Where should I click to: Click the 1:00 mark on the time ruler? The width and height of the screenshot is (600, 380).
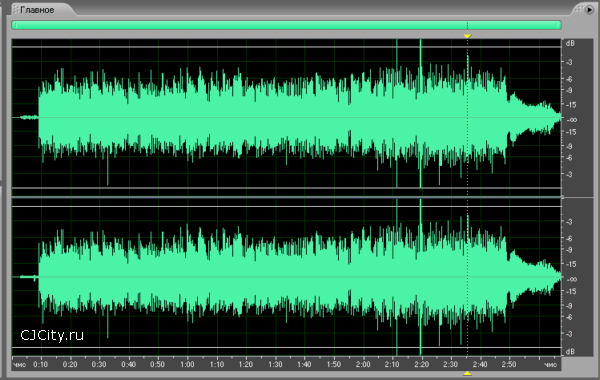click(187, 364)
